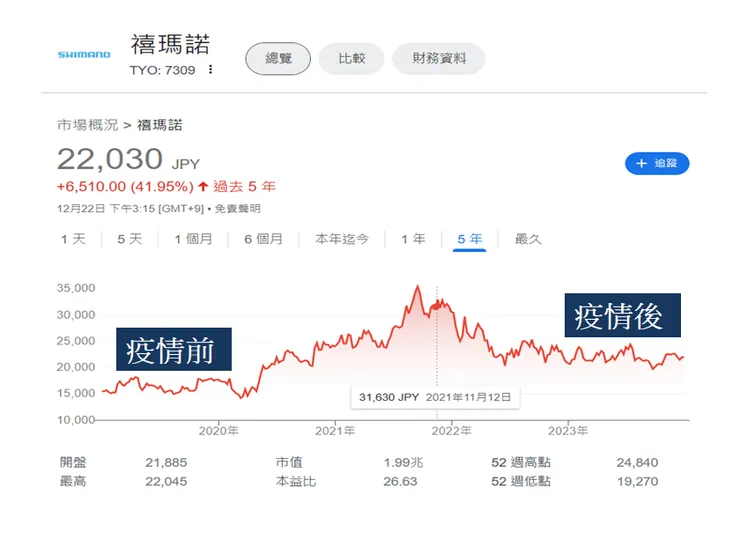Click the 31,630 JPY chart tooltip
This screenshot has width=740, height=539.
(x=435, y=397)
